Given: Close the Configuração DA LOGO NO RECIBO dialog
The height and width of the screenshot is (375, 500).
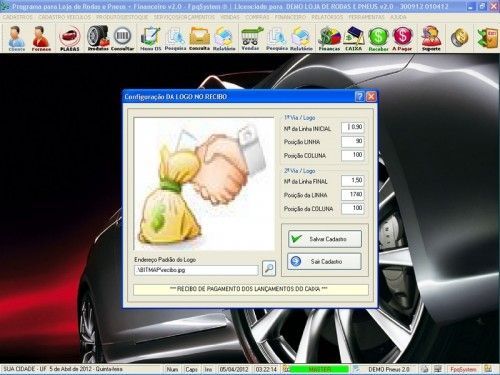Looking at the screenshot, I should (371, 97).
